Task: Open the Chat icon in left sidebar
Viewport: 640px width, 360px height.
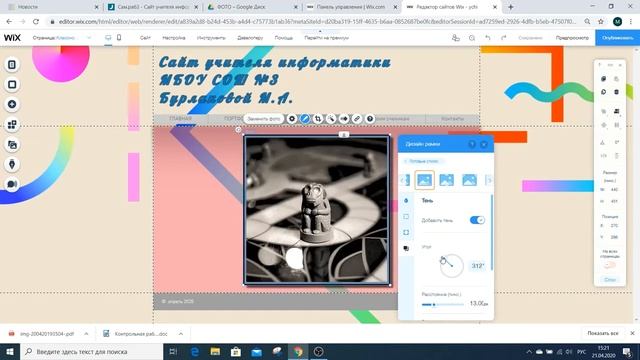Action: pyautogui.click(x=12, y=184)
